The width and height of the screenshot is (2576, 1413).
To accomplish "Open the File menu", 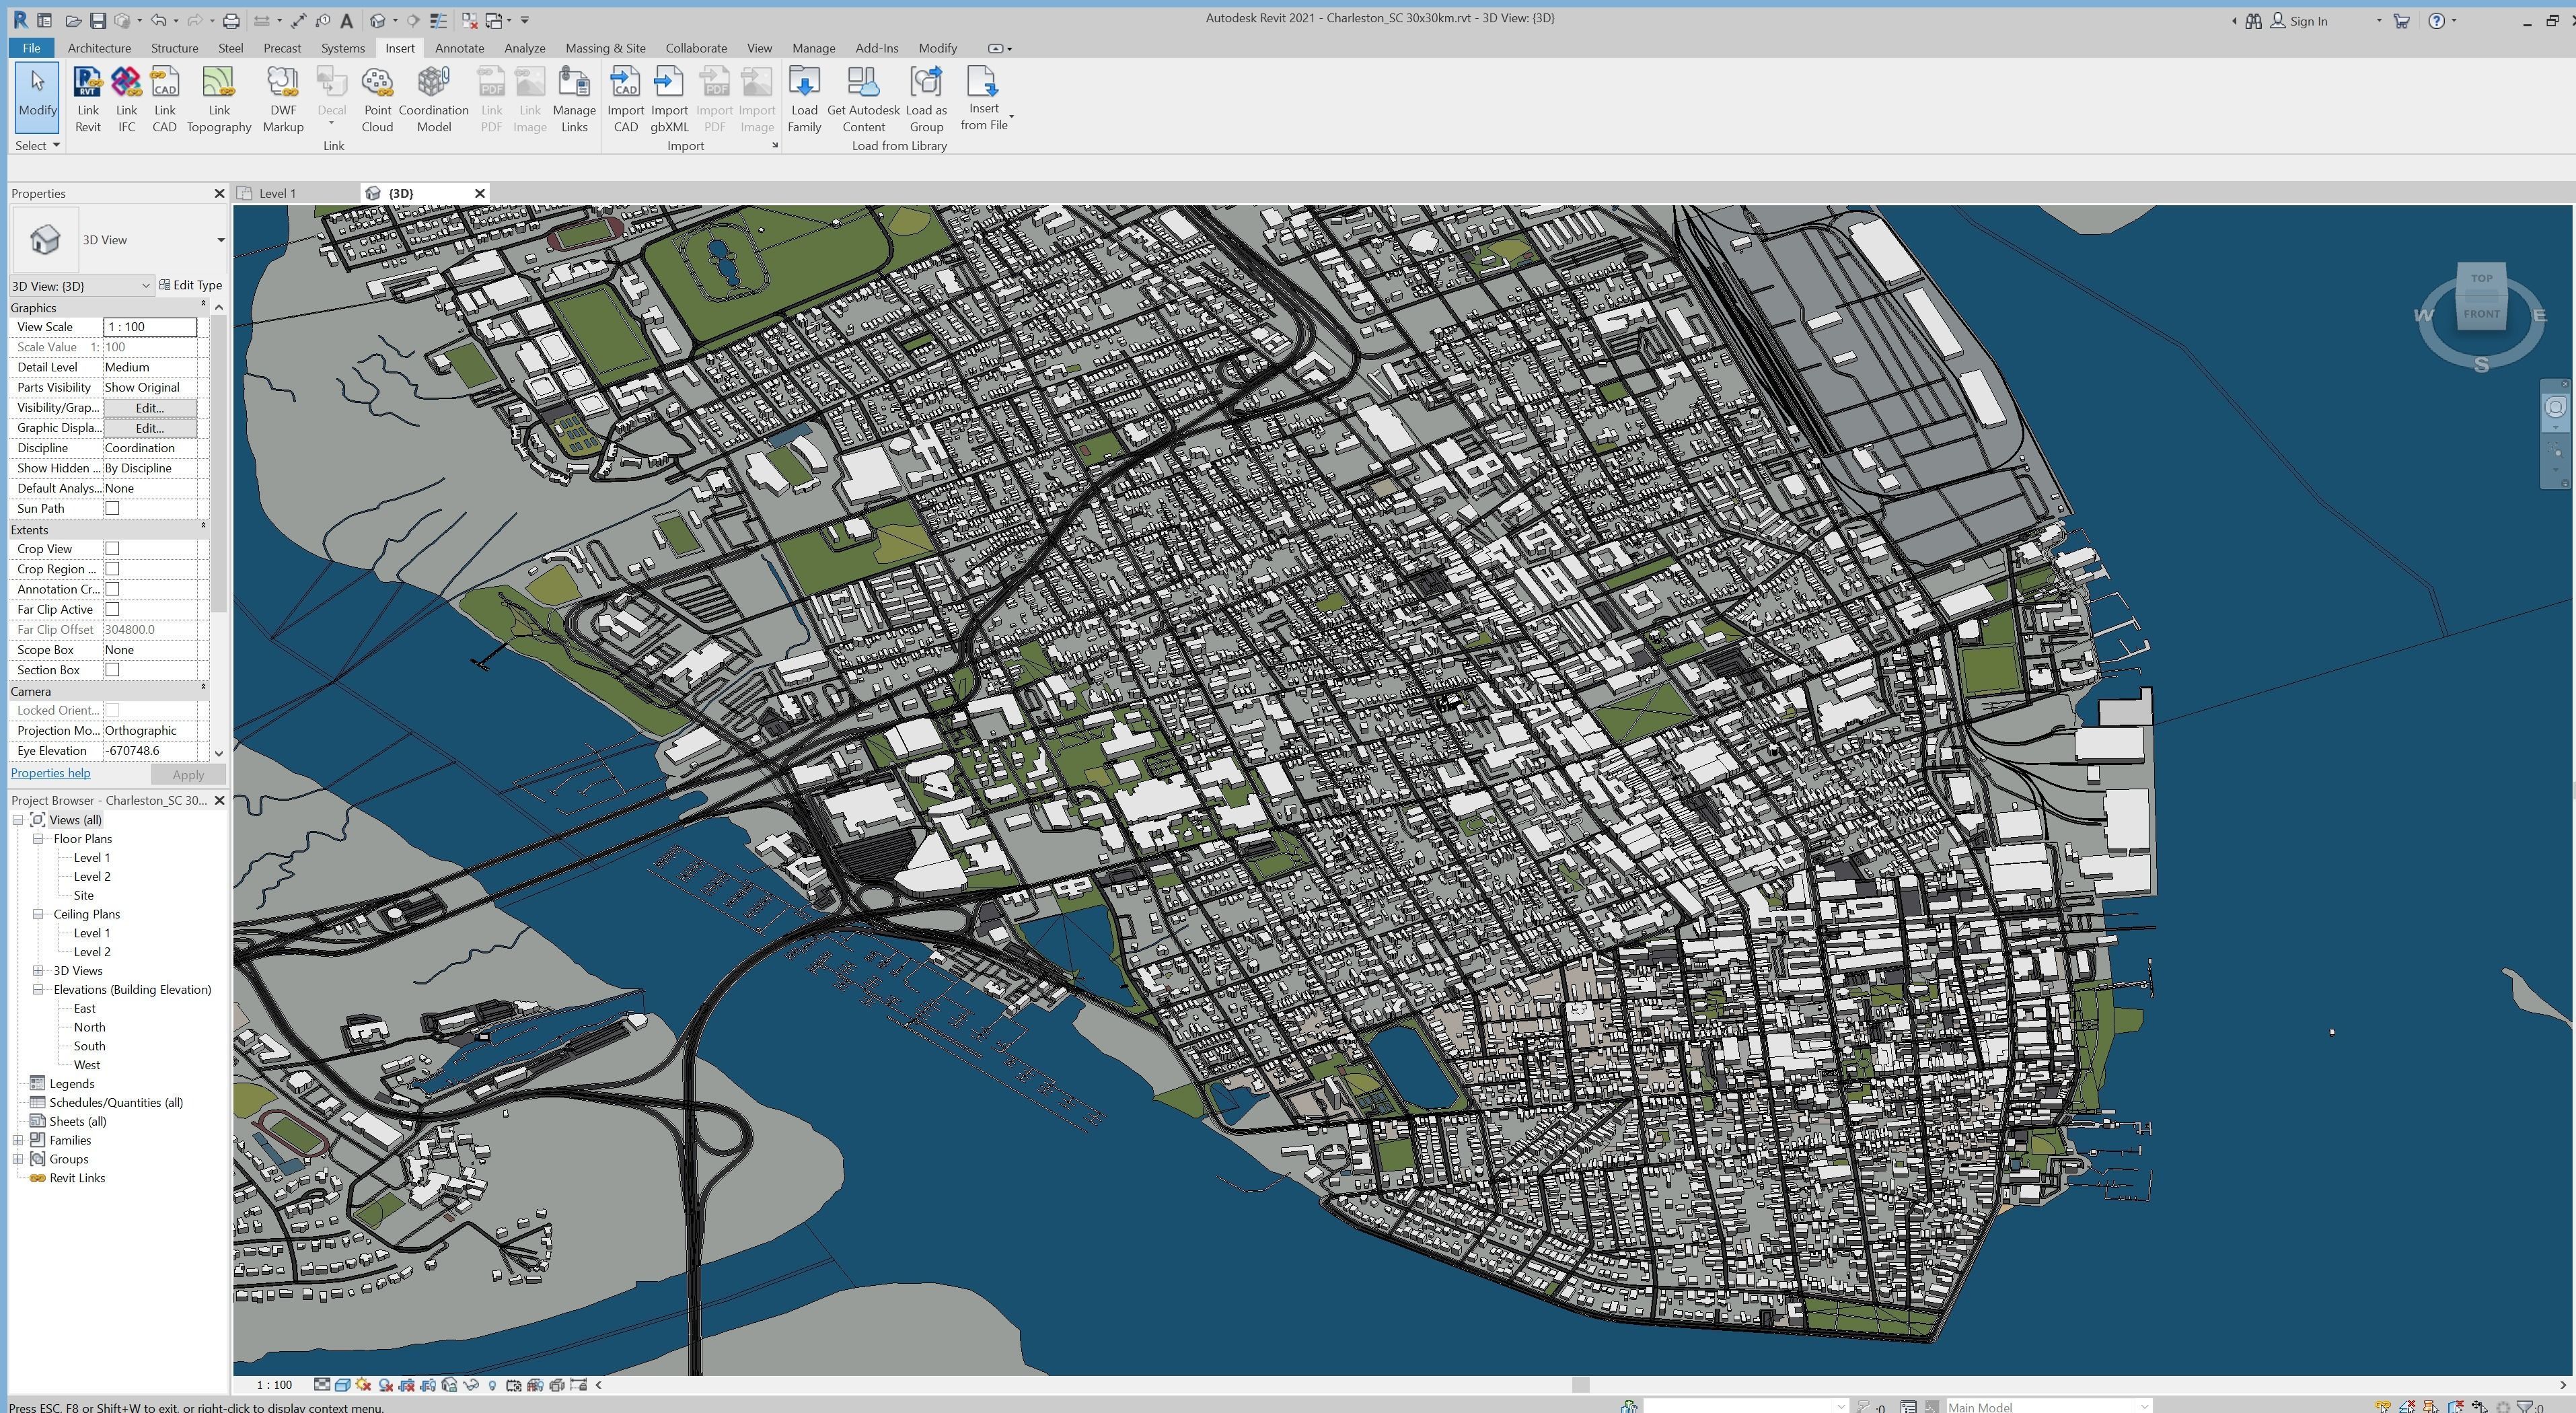I will coord(31,48).
